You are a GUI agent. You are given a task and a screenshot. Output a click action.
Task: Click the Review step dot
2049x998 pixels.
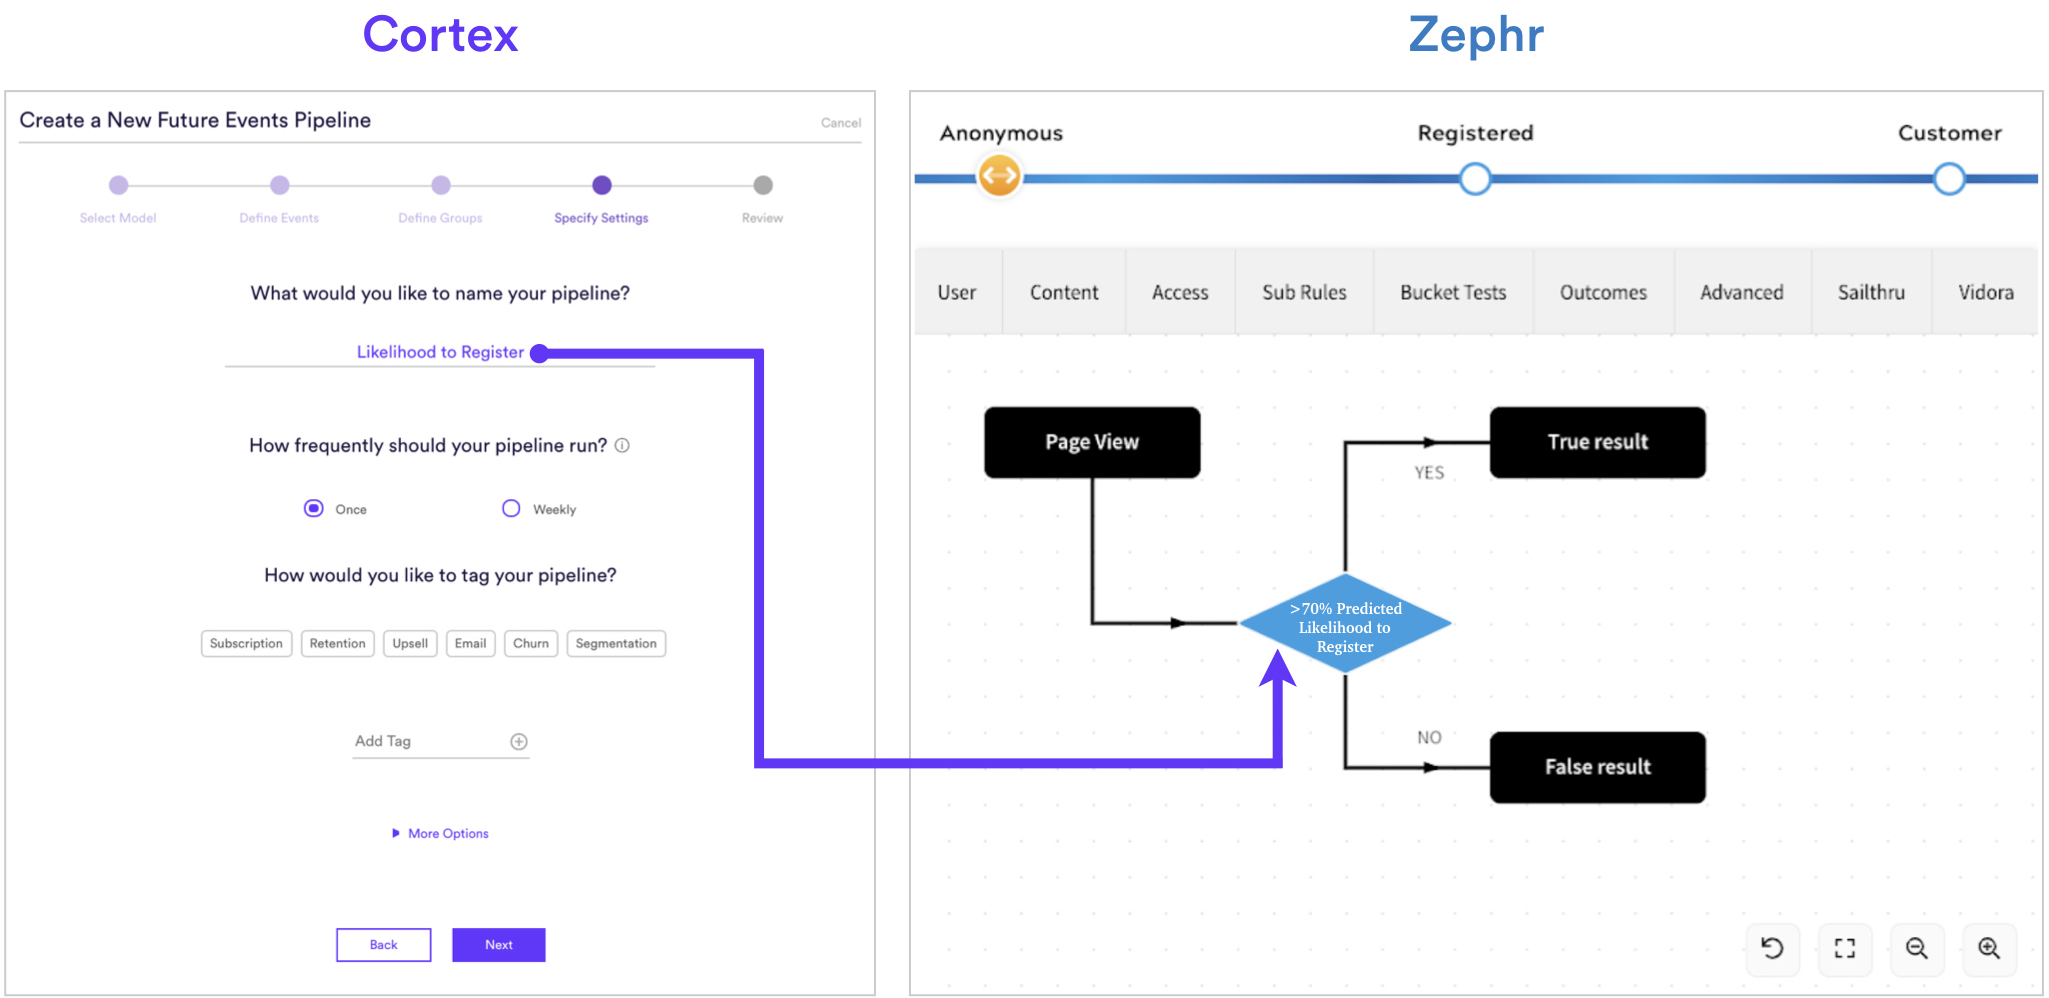[763, 185]
